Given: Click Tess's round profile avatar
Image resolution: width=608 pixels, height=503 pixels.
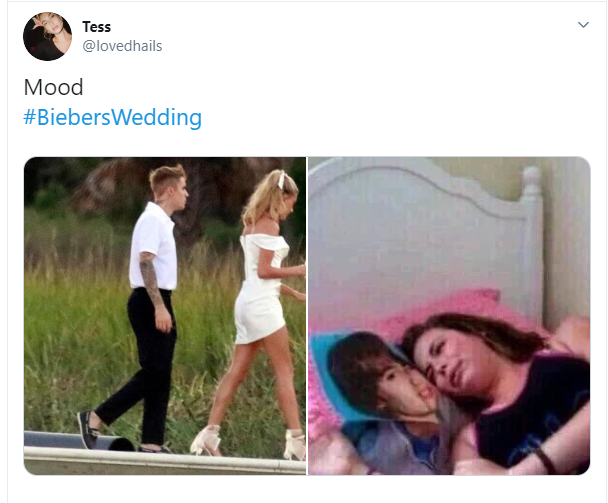Looking at the screenshot, I should pos(47,36).
